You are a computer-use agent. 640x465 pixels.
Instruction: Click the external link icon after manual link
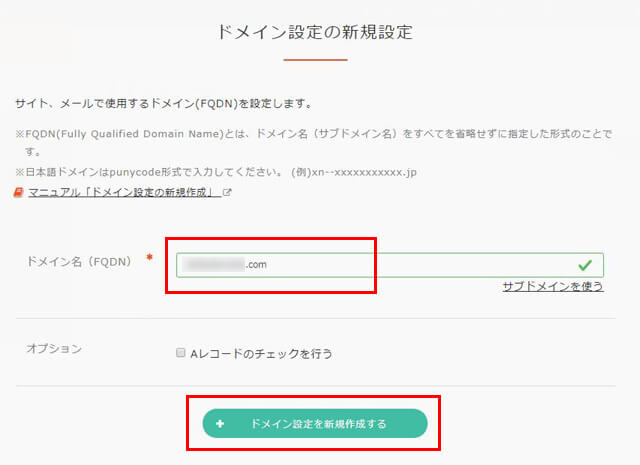227,192
